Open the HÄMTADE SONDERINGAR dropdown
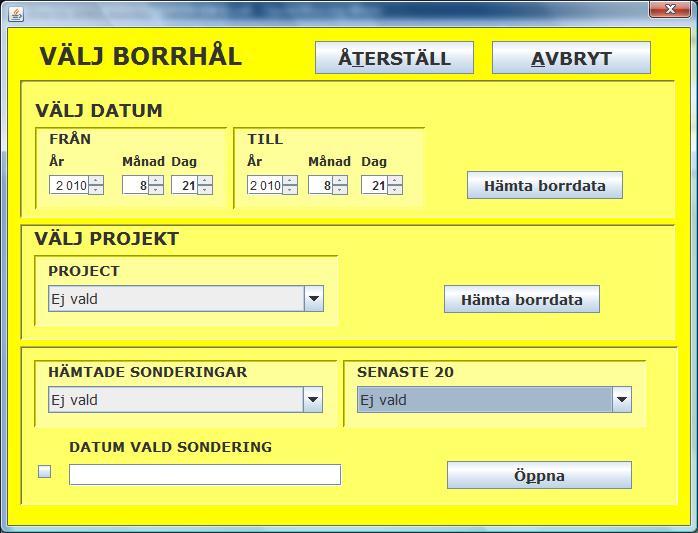Image resolution: width=698 pixels, height=533 pixels. tap(313, 399)
